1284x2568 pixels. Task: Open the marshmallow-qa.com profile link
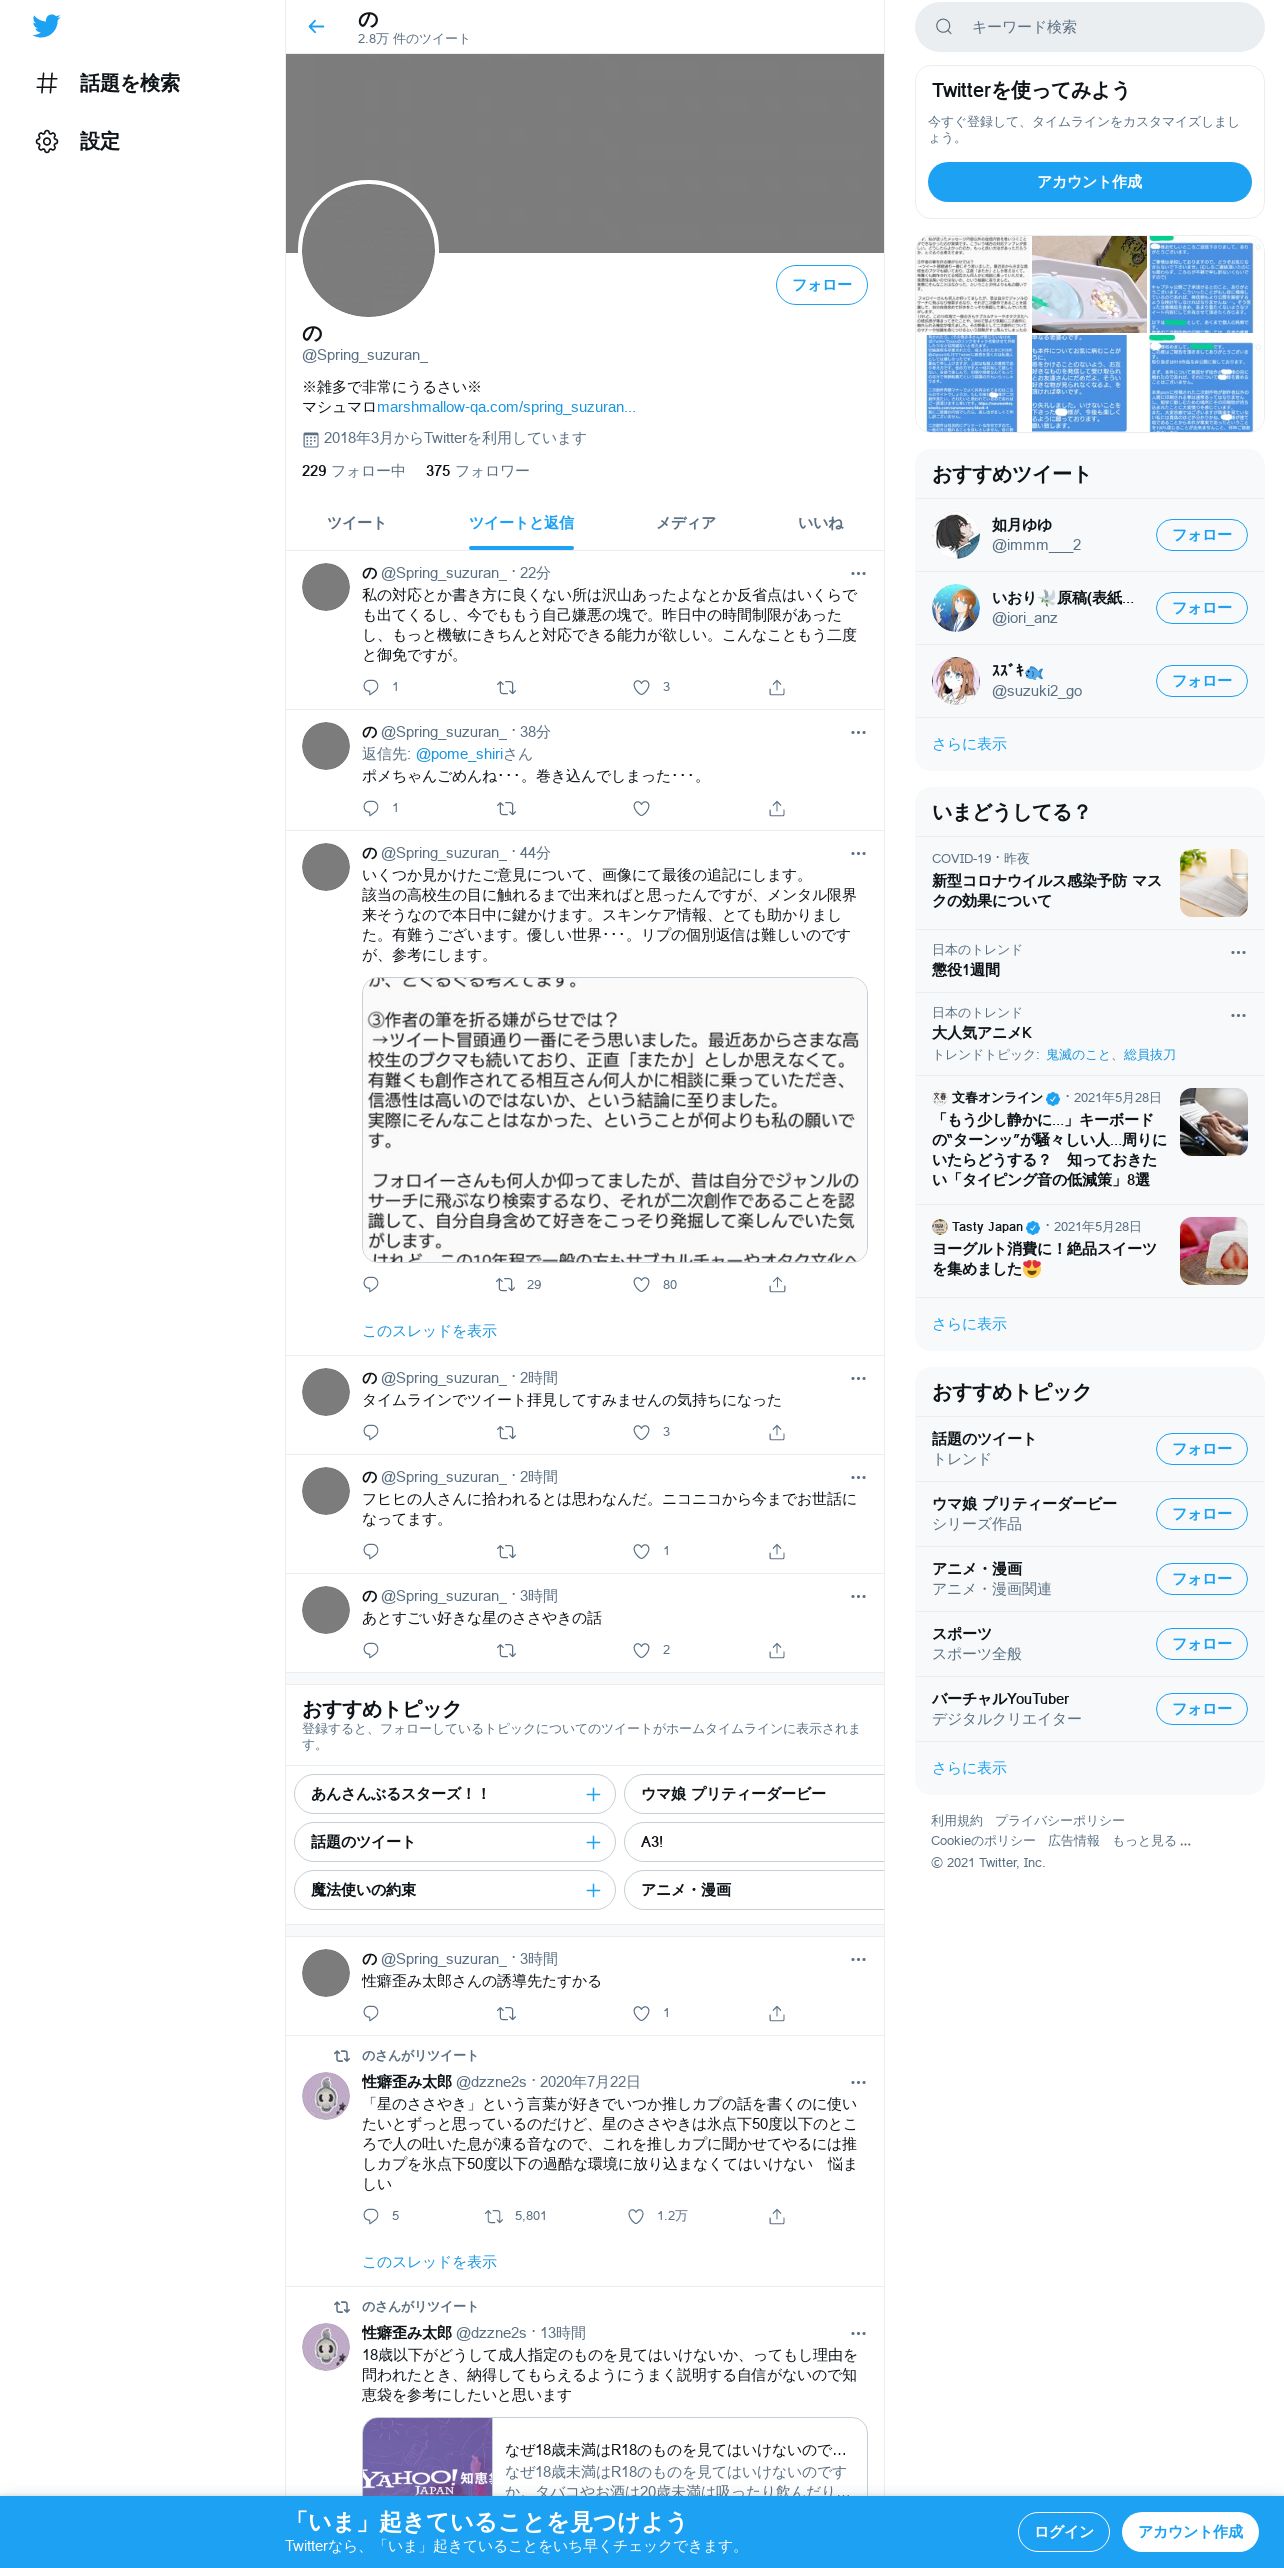[506, 407]
